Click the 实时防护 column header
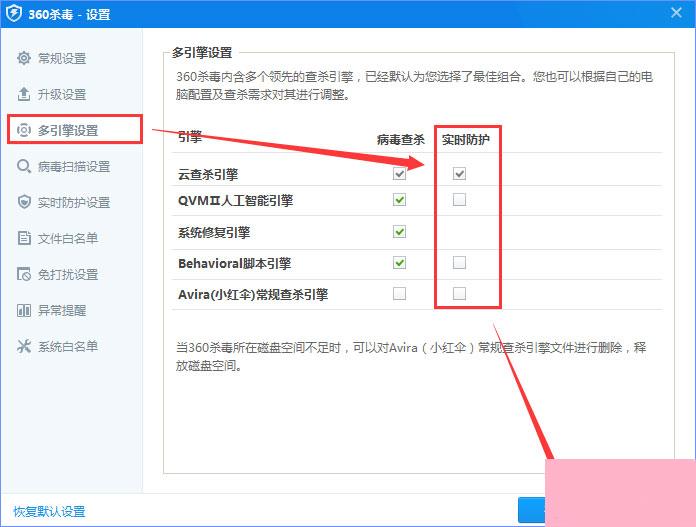696x527 pixels. pos(466,140)
